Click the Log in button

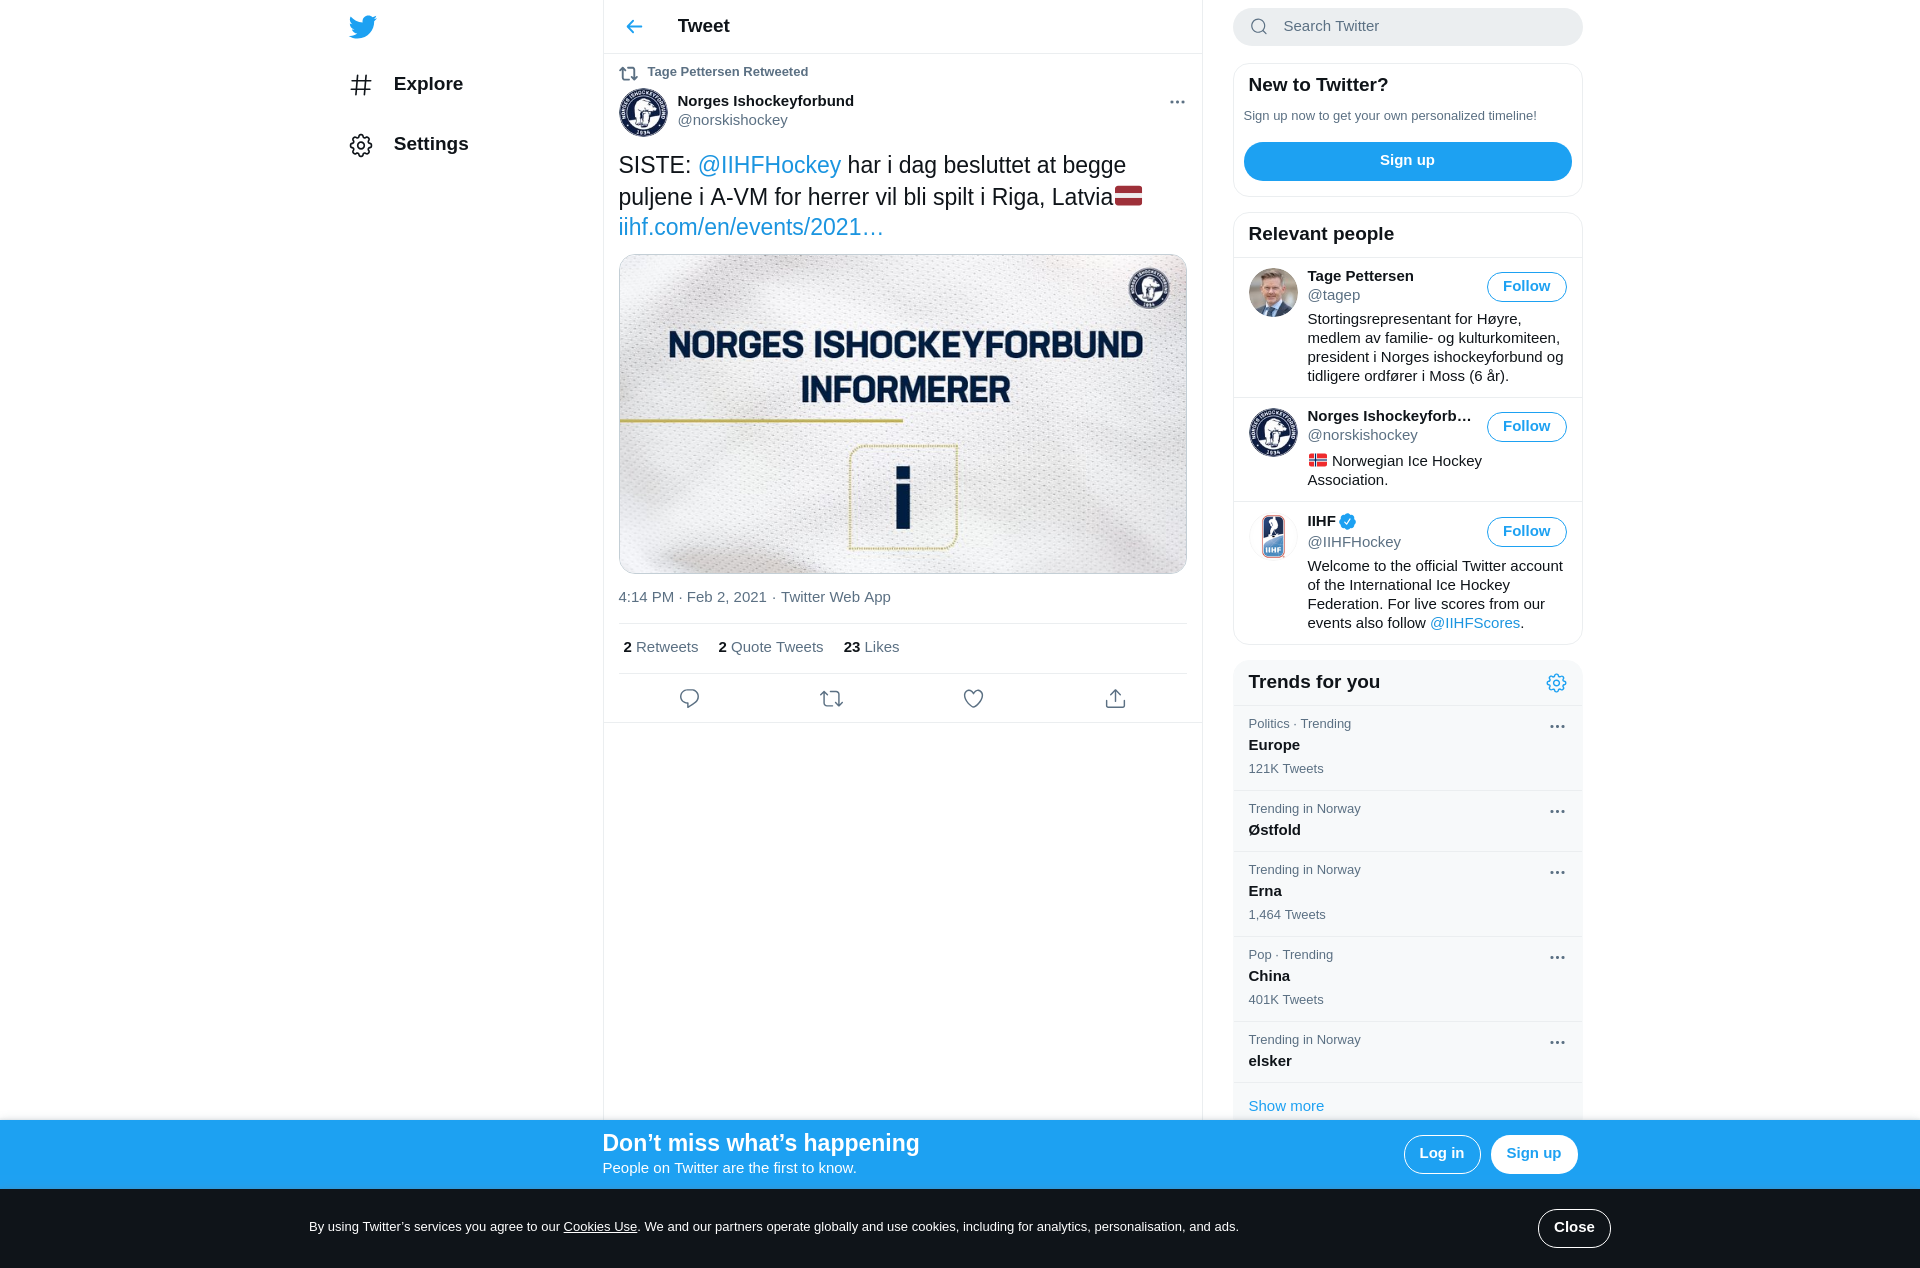(1441, 1154)
